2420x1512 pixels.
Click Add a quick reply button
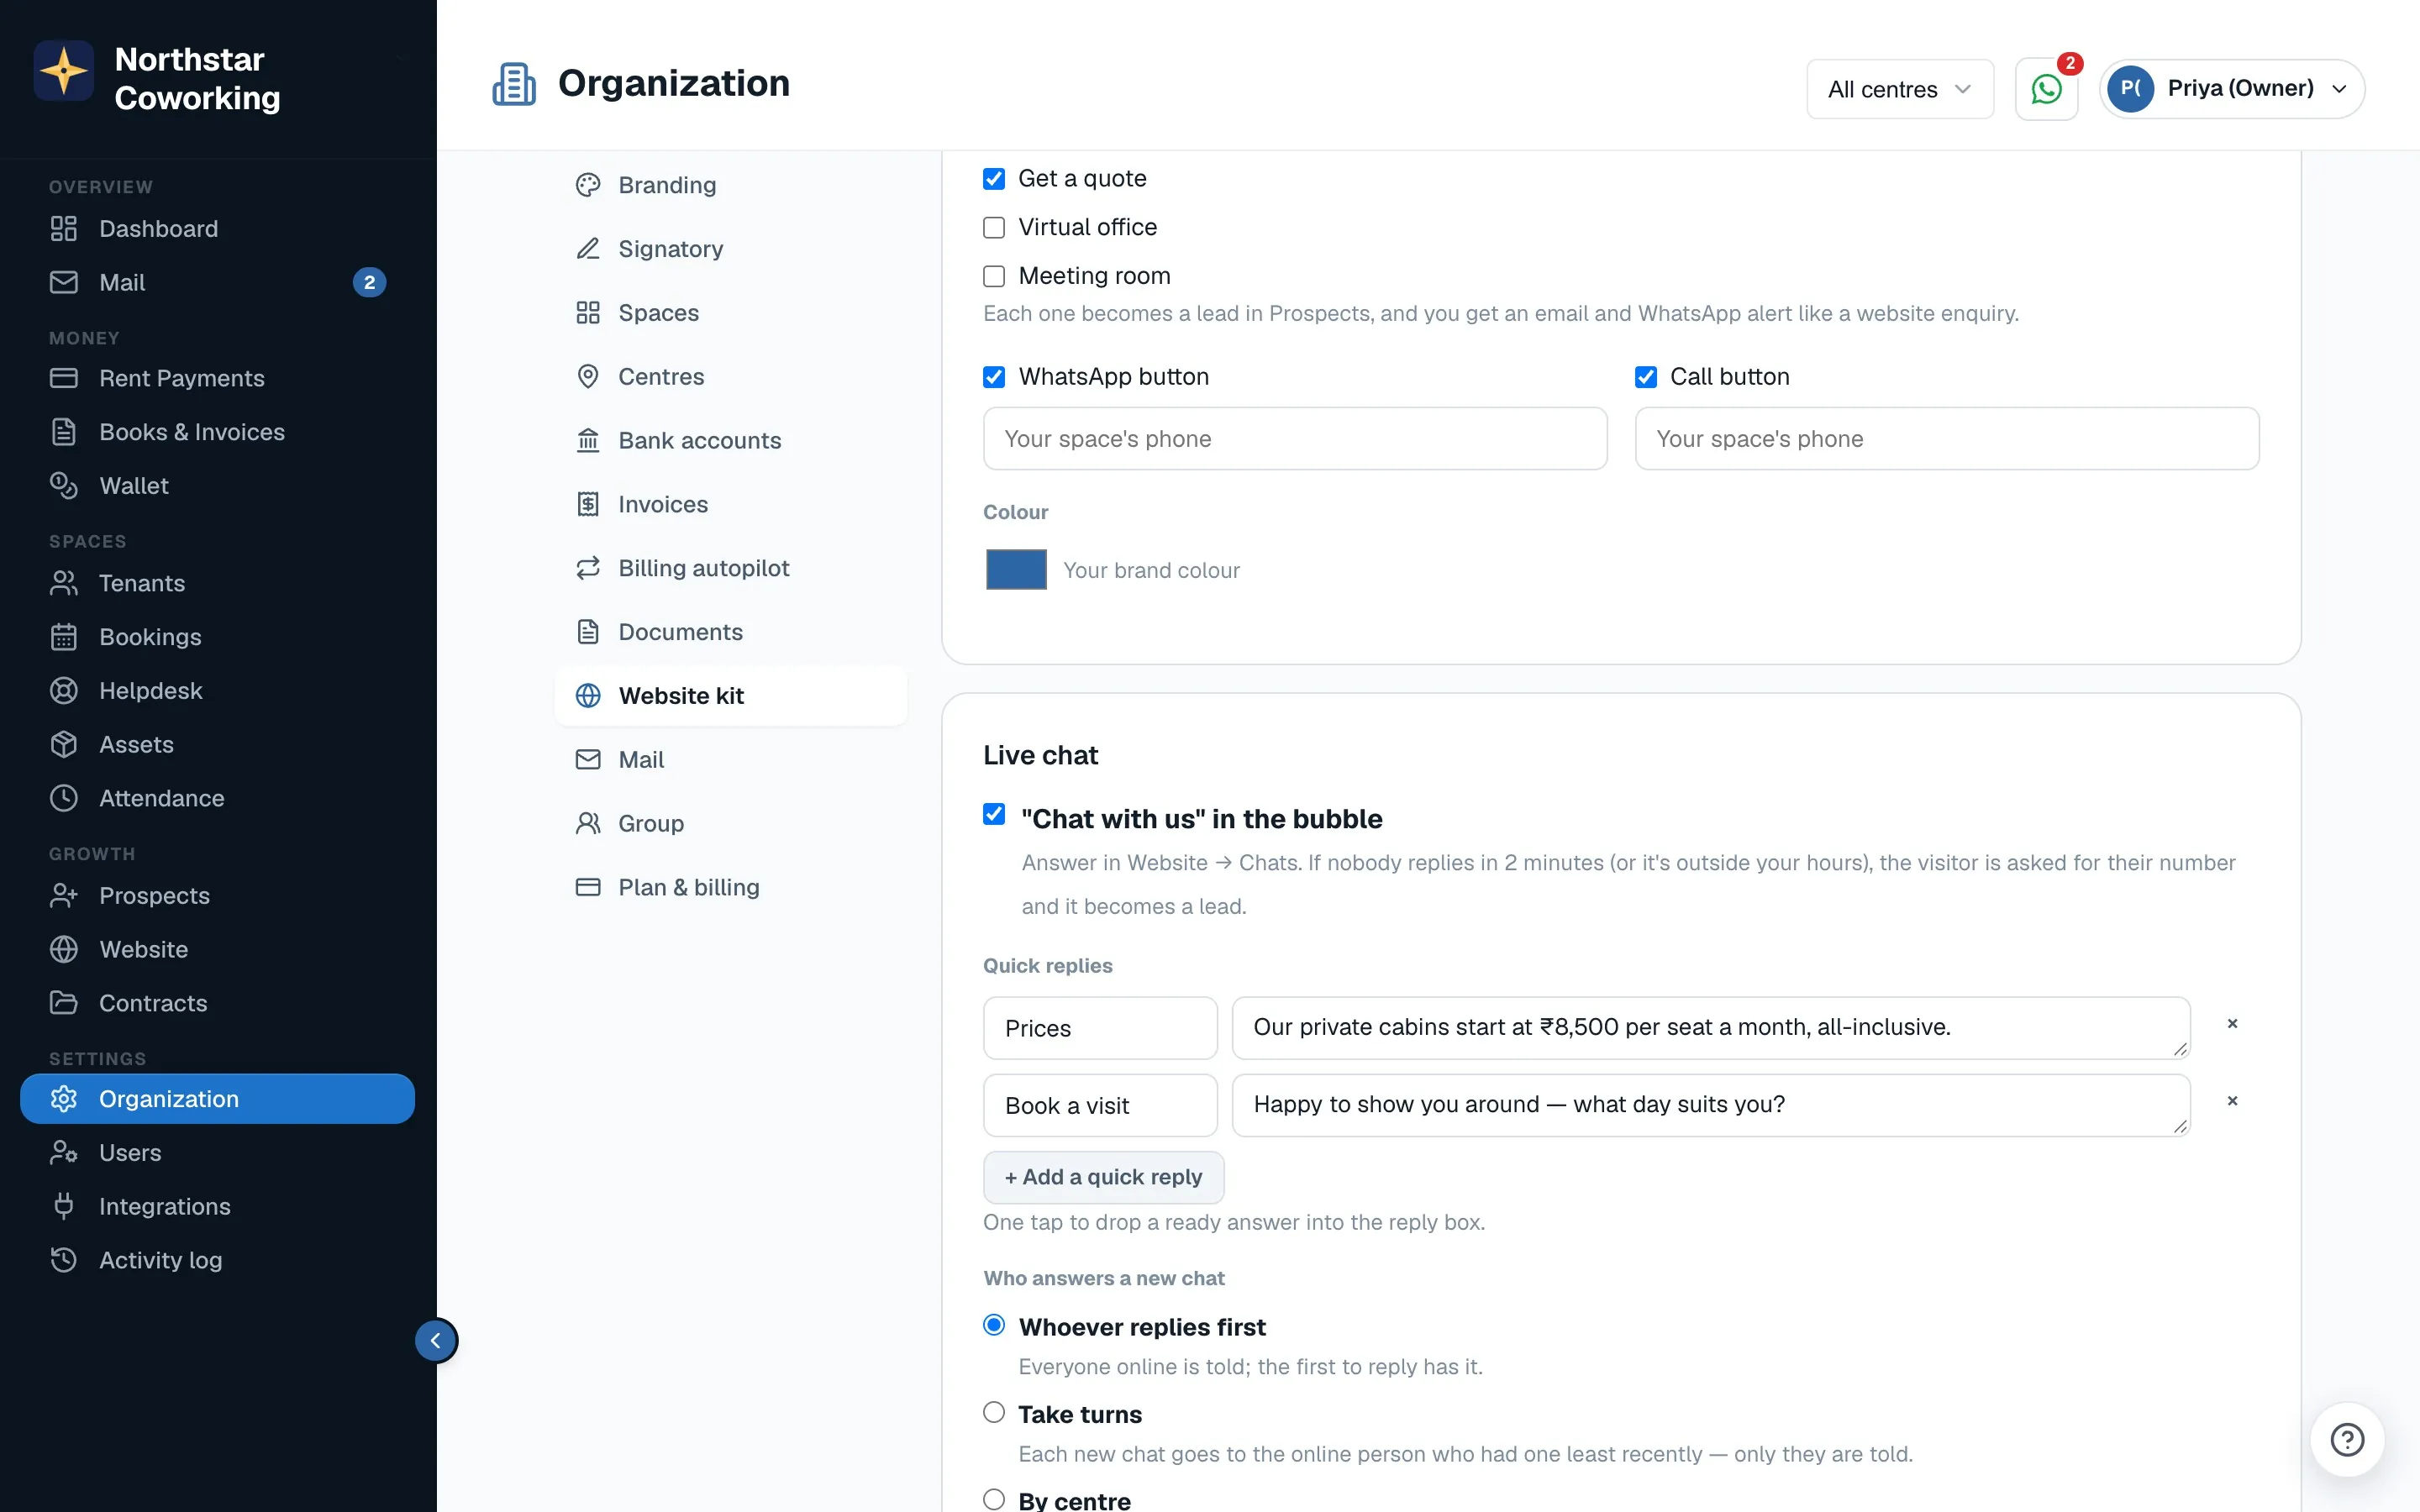(x=1103, y=1177)
